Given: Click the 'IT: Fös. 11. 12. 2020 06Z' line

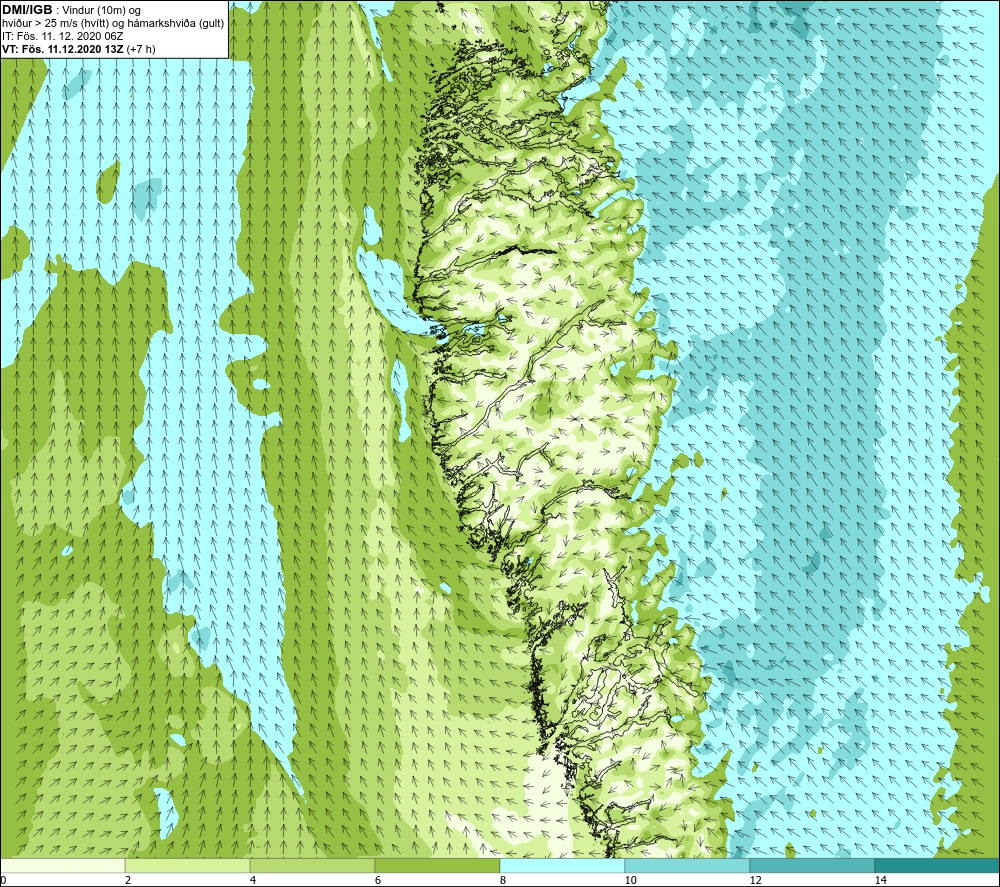Looking at the screenshot, I should pos(62,36).
